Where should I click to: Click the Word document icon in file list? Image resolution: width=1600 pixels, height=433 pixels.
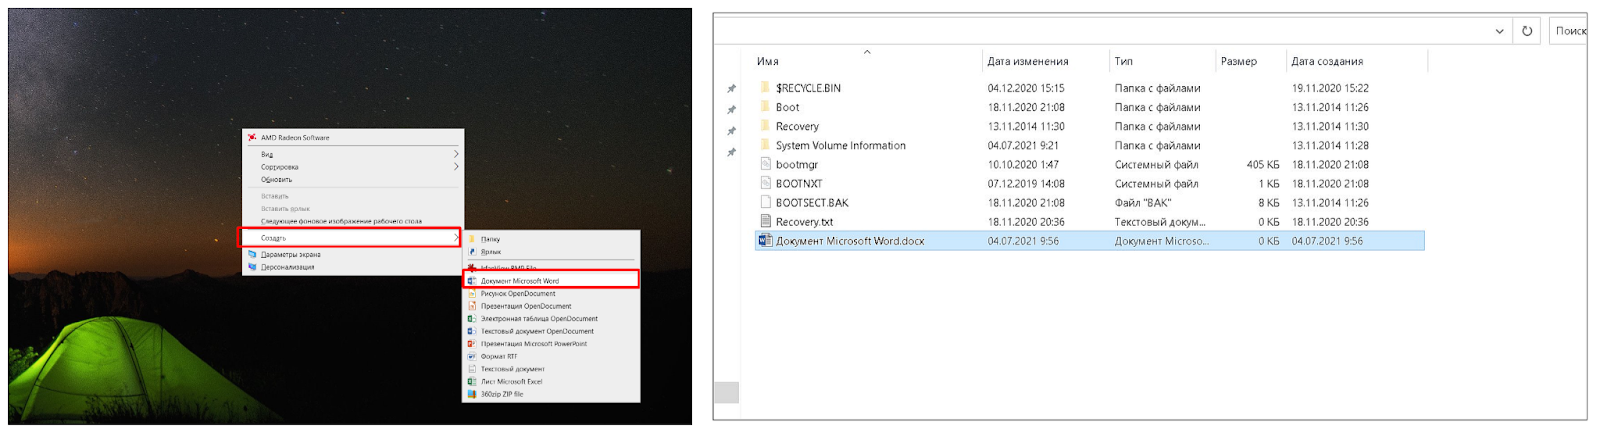pyautogui.click(x=765, y=241)
